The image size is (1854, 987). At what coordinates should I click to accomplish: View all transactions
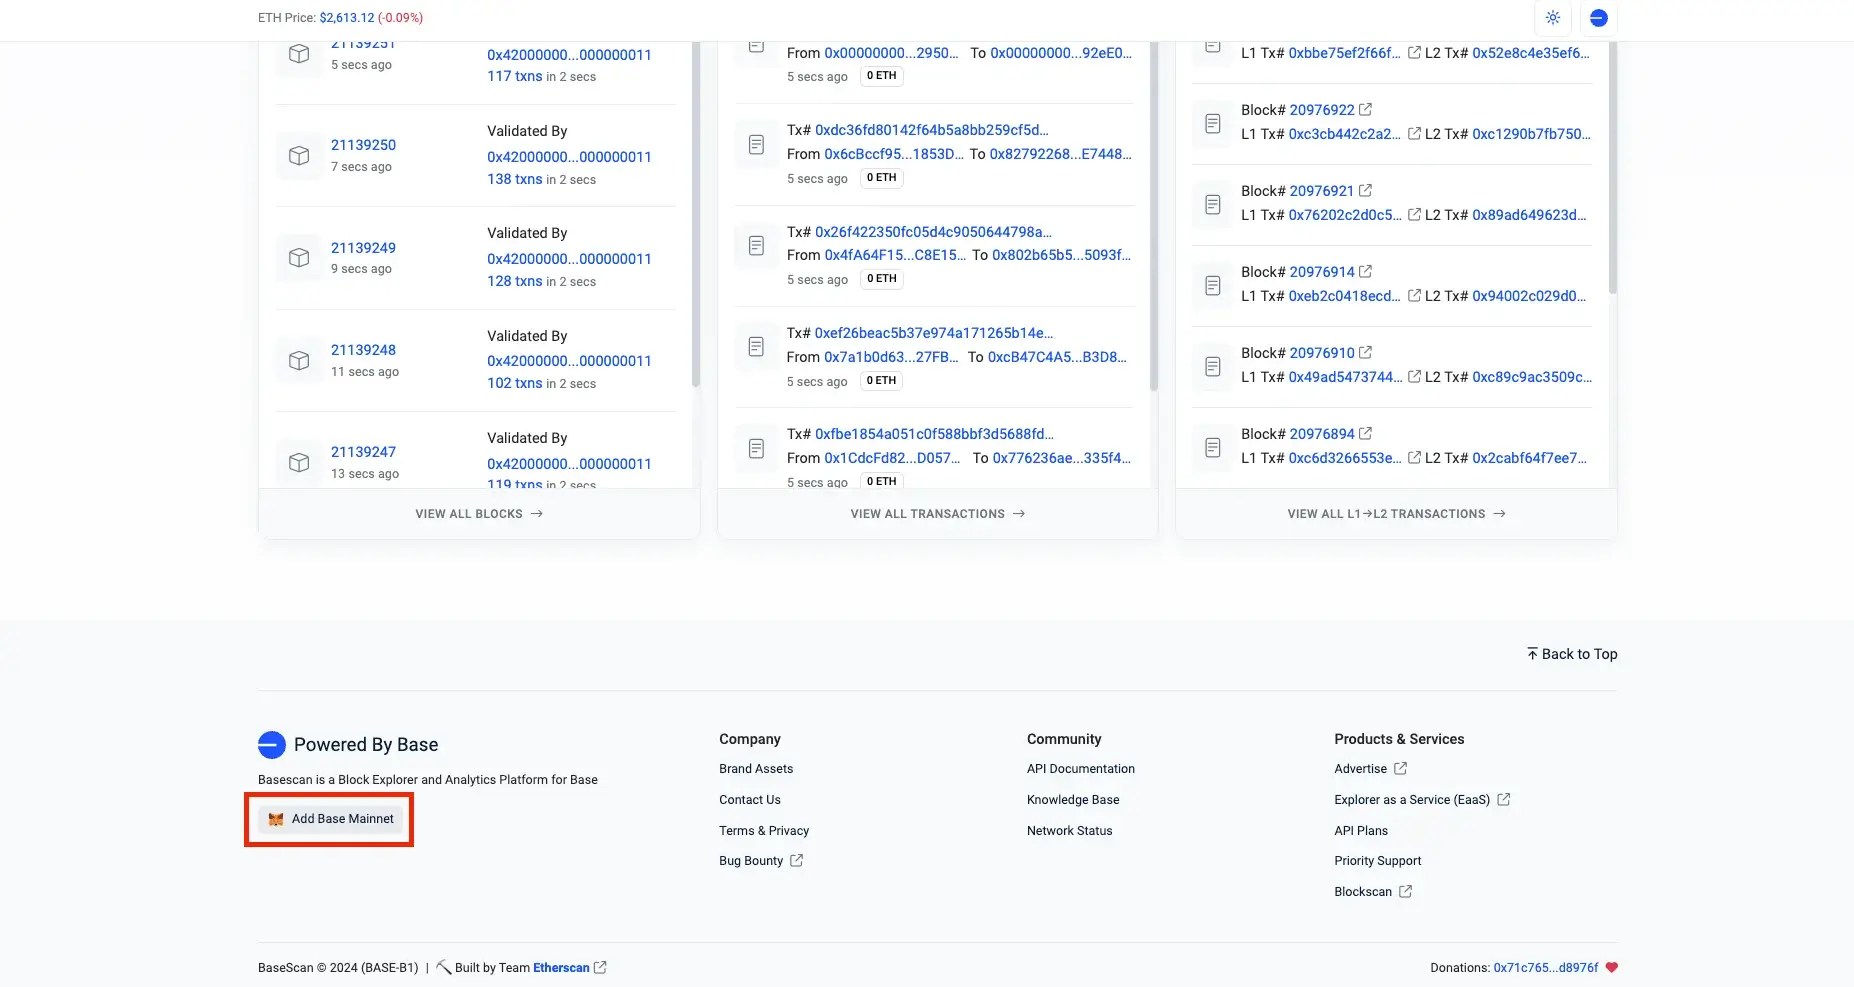pyautogui.click(x=938, y=514)
